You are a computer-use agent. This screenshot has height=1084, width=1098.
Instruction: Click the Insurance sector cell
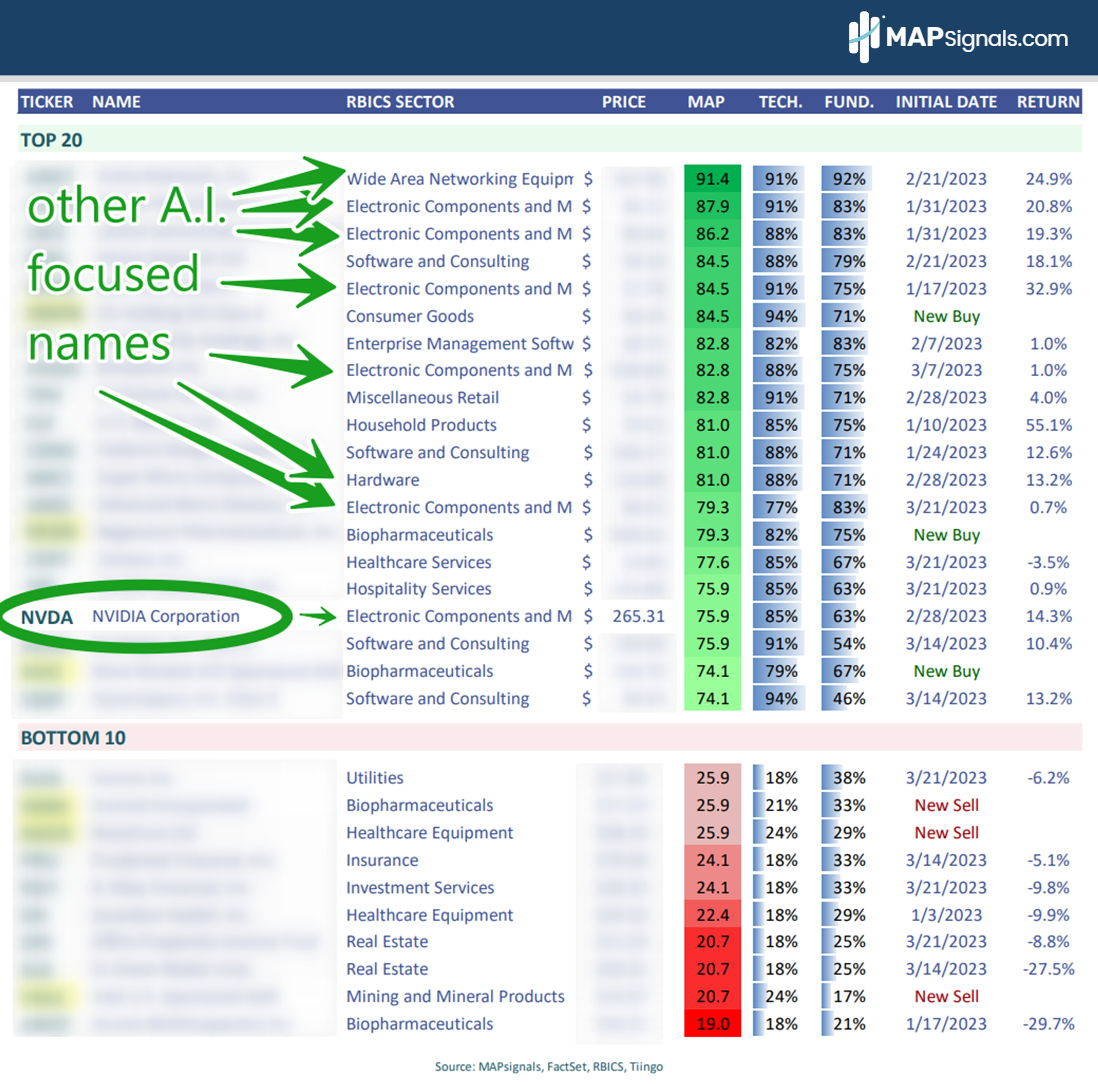pos(382,860)
